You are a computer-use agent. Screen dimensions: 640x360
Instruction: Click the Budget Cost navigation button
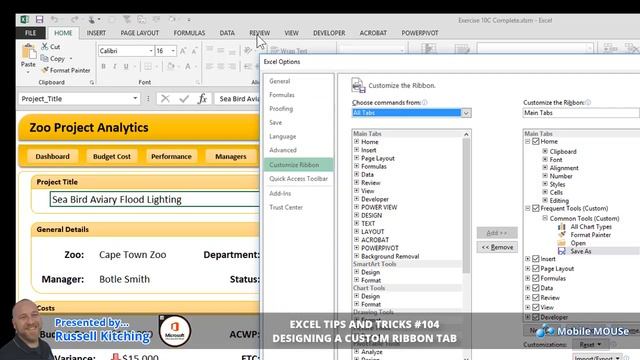[x=112, y=156]
